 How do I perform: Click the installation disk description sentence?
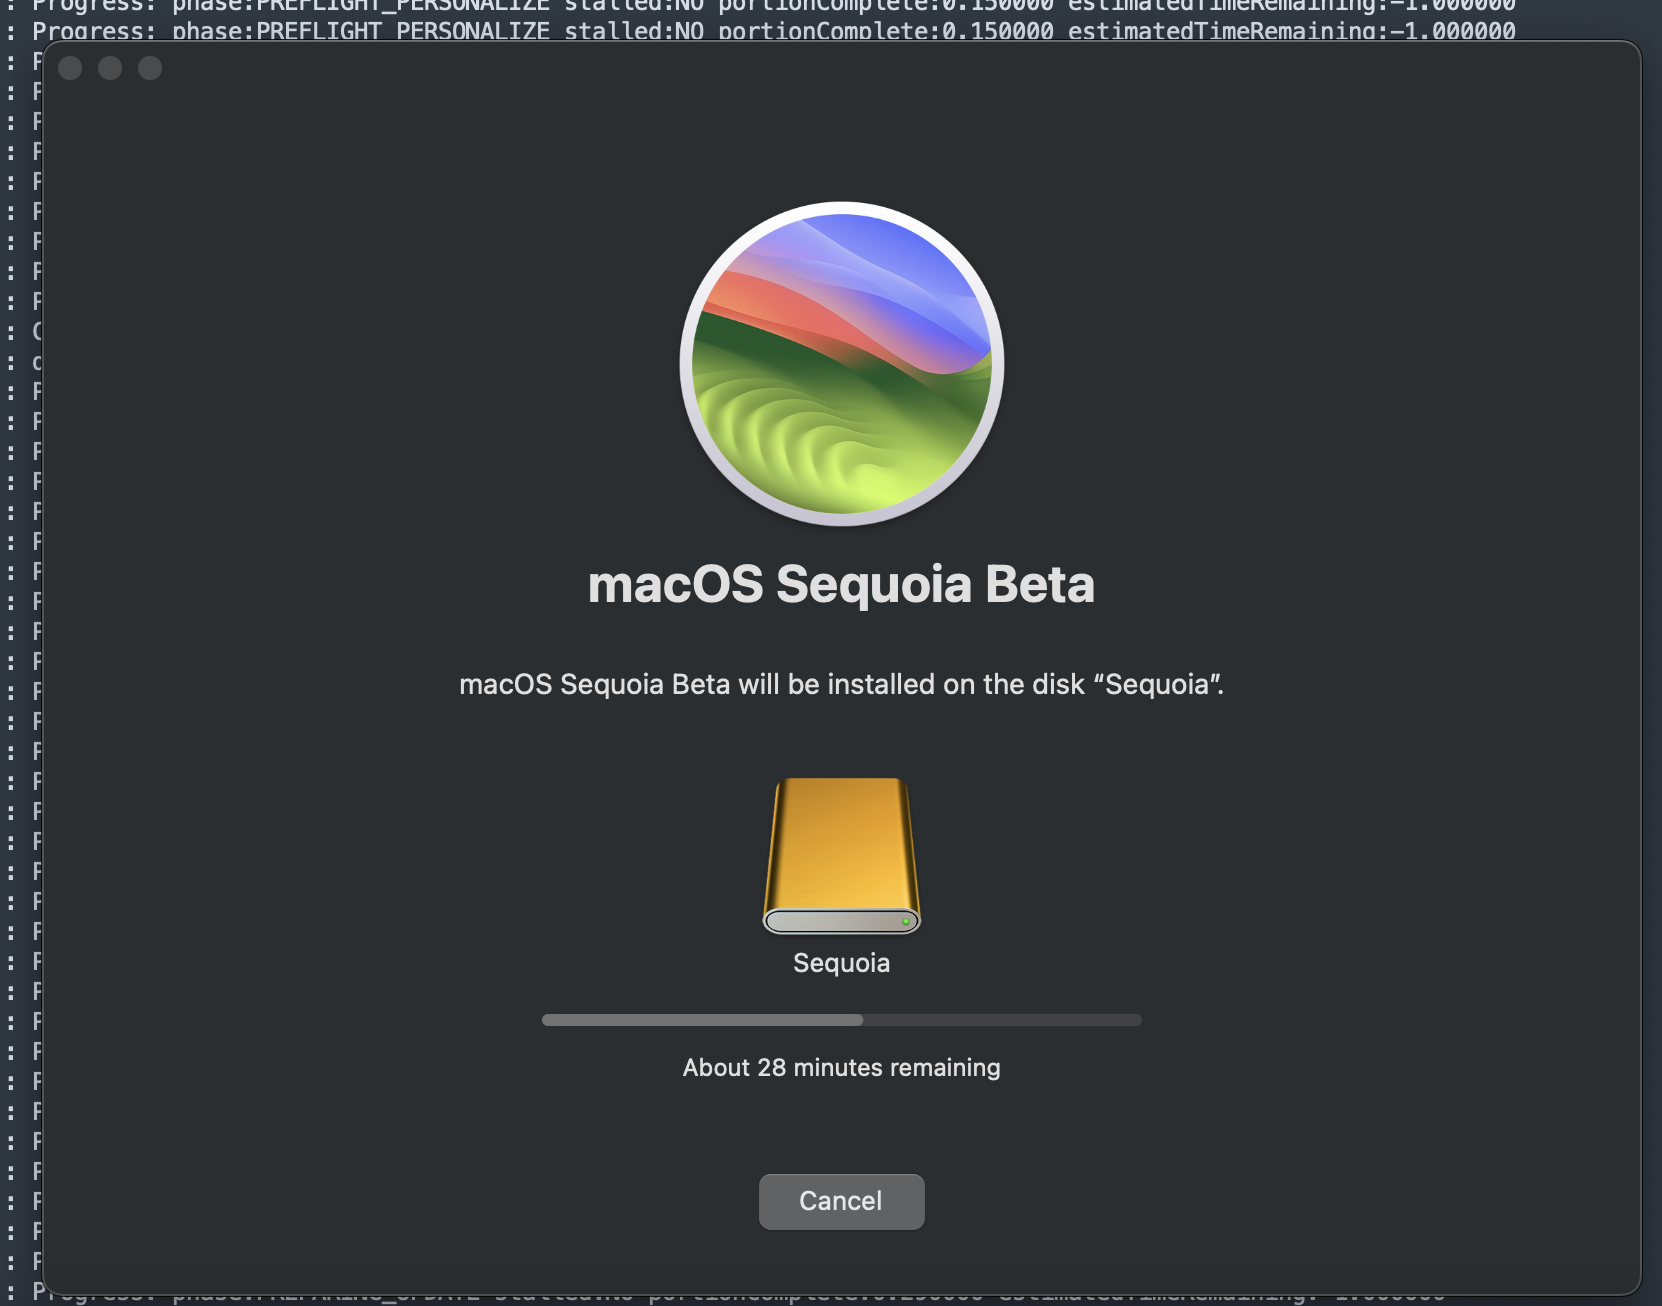coord(841,685)
